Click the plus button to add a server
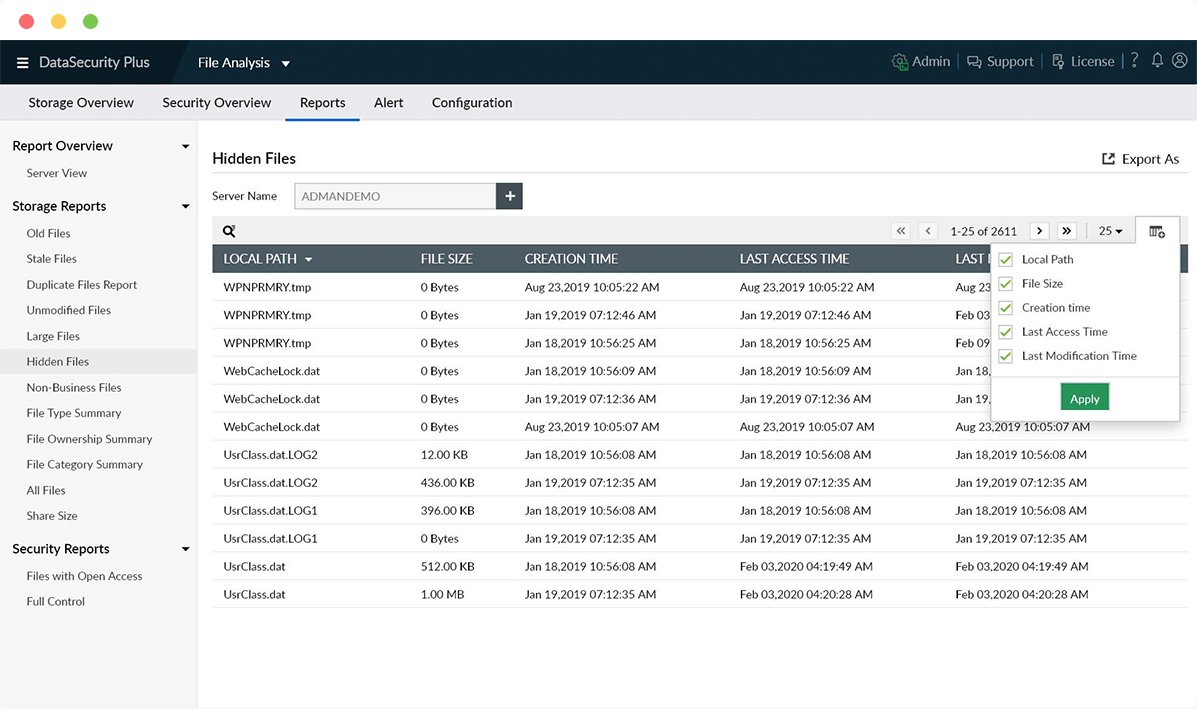 [x=510, y=196]
